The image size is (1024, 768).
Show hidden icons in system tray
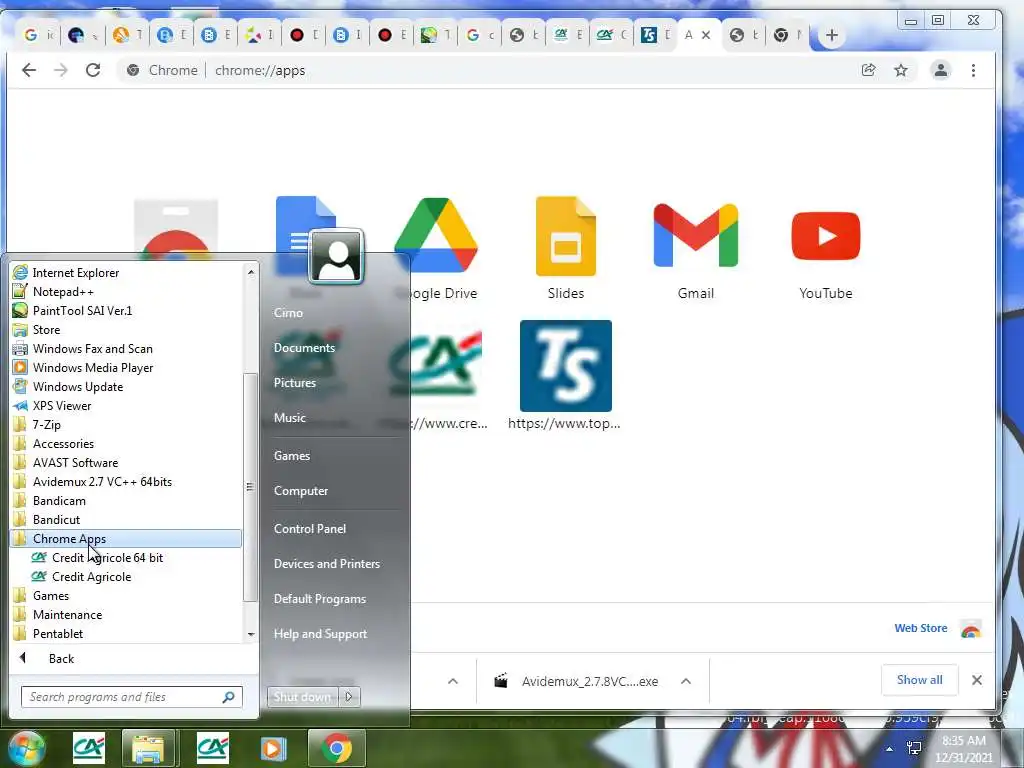[x=889, y=749]
